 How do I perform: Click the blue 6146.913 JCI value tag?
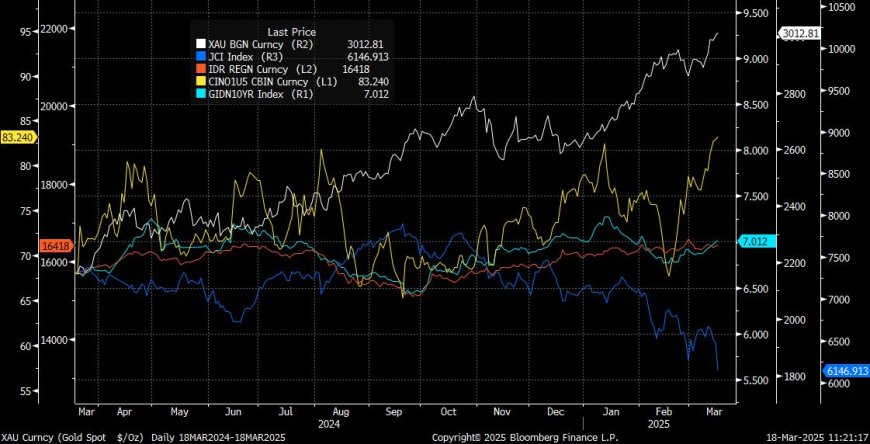(x=844, y=370)
